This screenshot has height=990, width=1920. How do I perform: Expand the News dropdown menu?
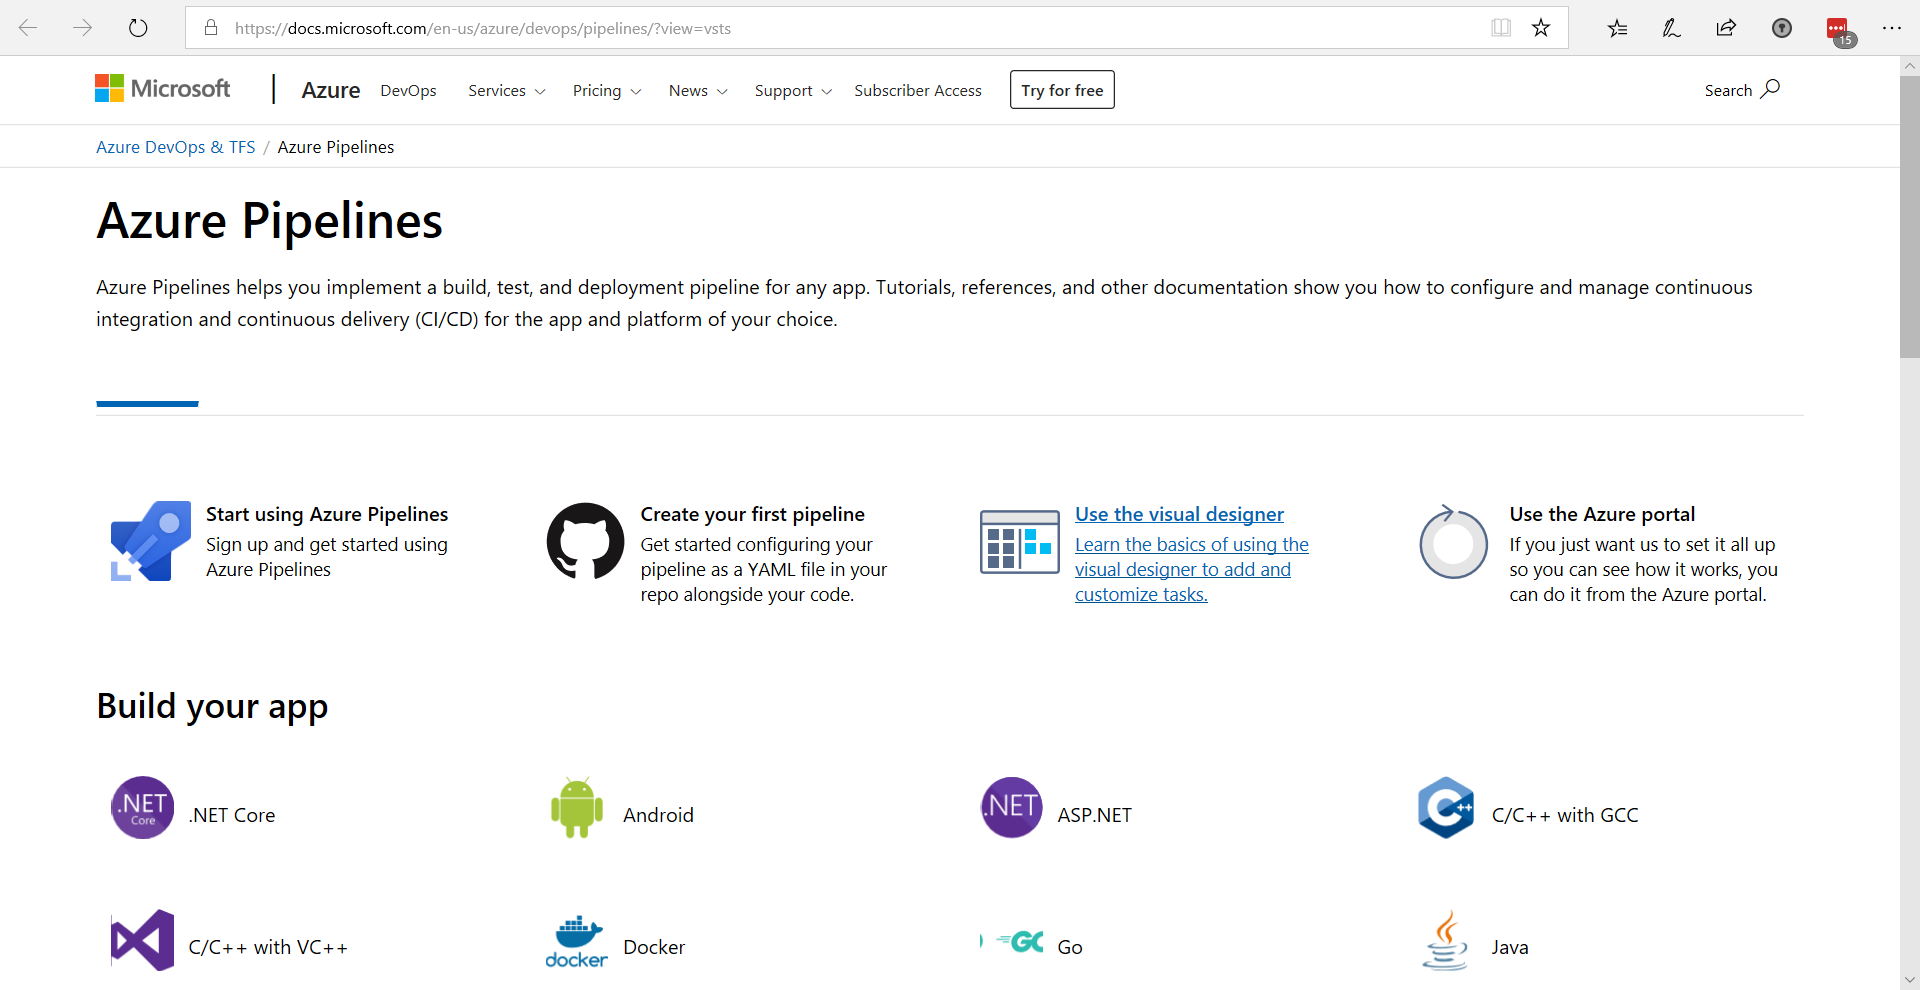698,90
